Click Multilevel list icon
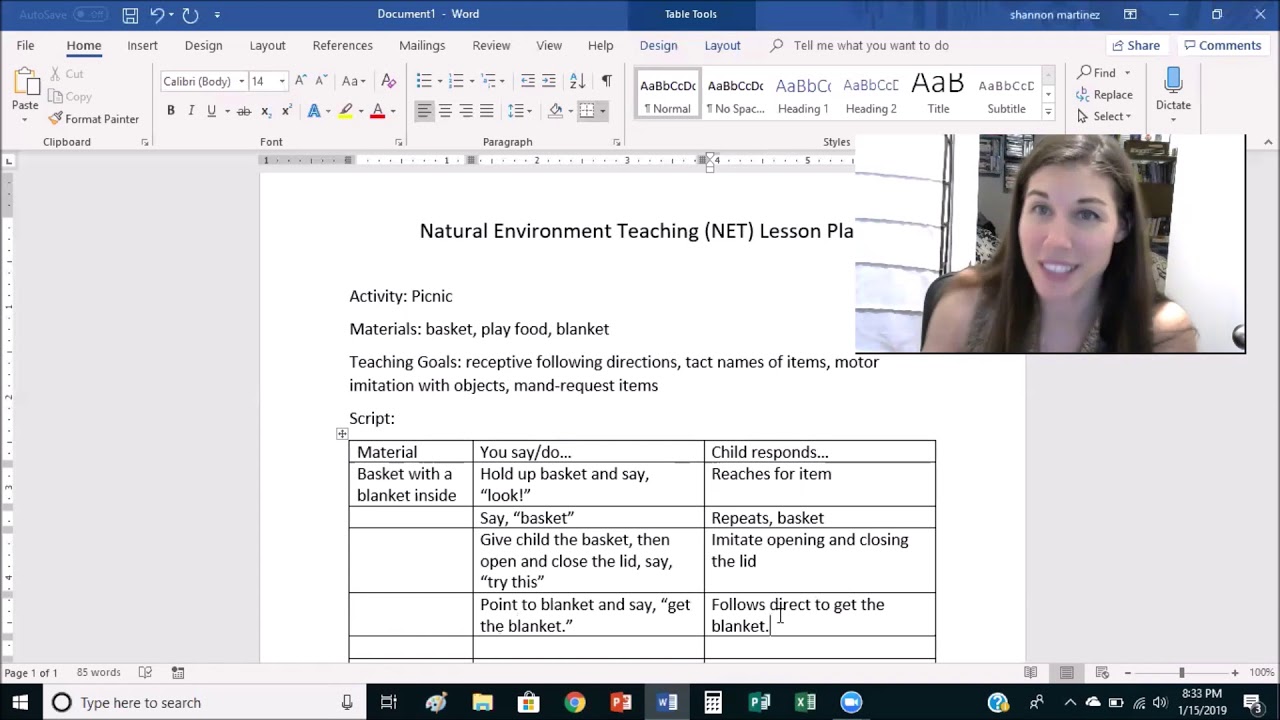The width and height of the screenshot is (1280, 720). 488,81
